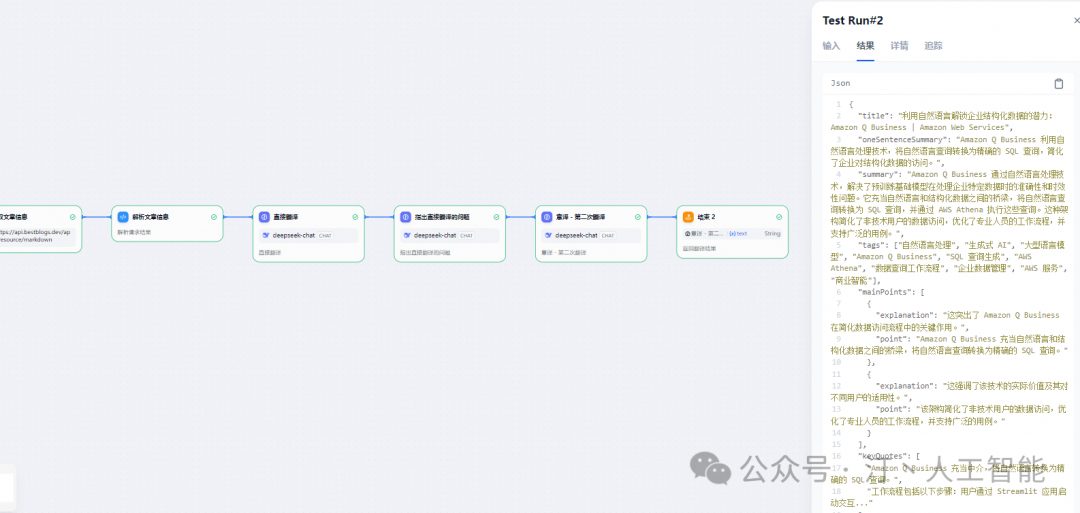Click the 指出直接翻译的问题 node icon
The image size is (1080, 513).
(405, 216)
